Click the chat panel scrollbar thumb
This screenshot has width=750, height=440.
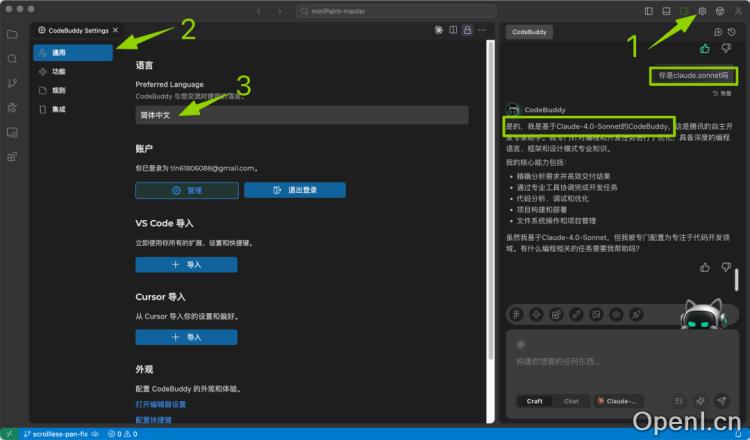pyautogui.click(x=737, y=280)
